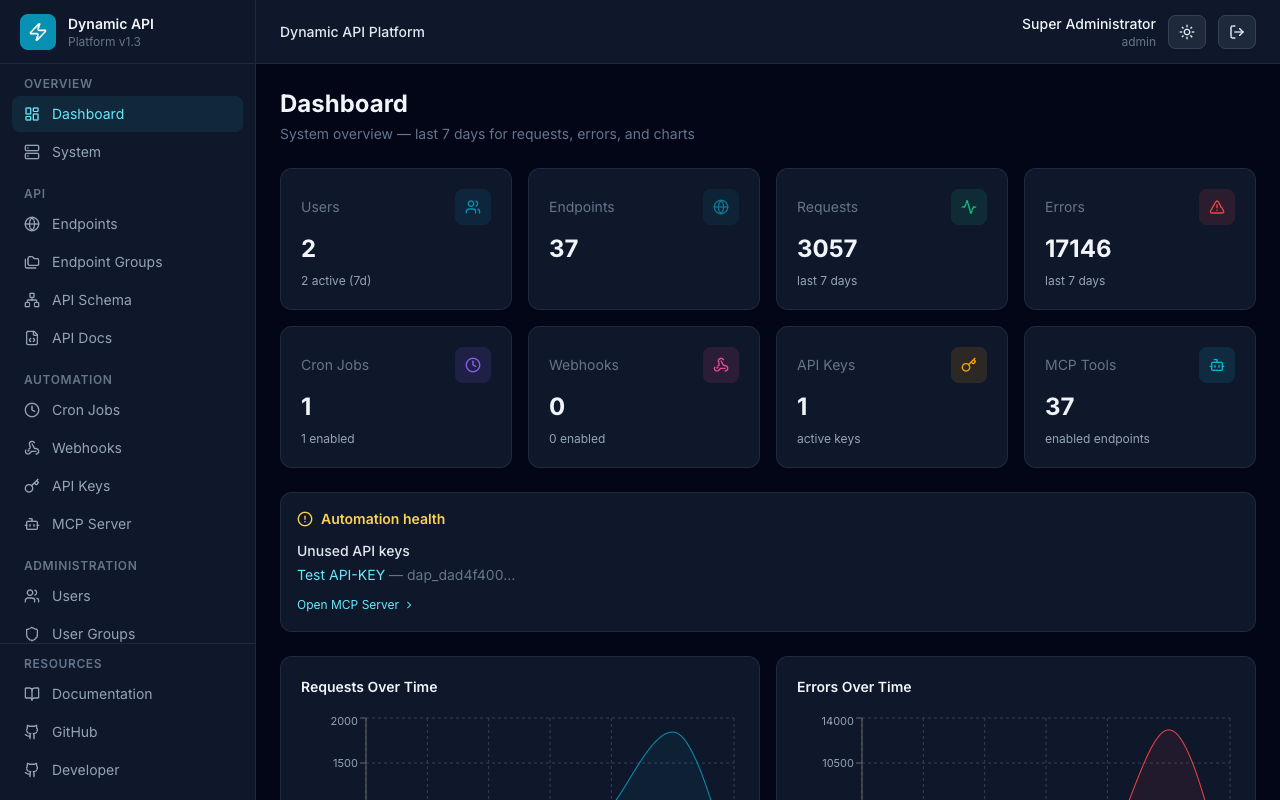This screenshot has height=800, width=1280.
Task: Open User Groups sidebar item
Action: 127,632
